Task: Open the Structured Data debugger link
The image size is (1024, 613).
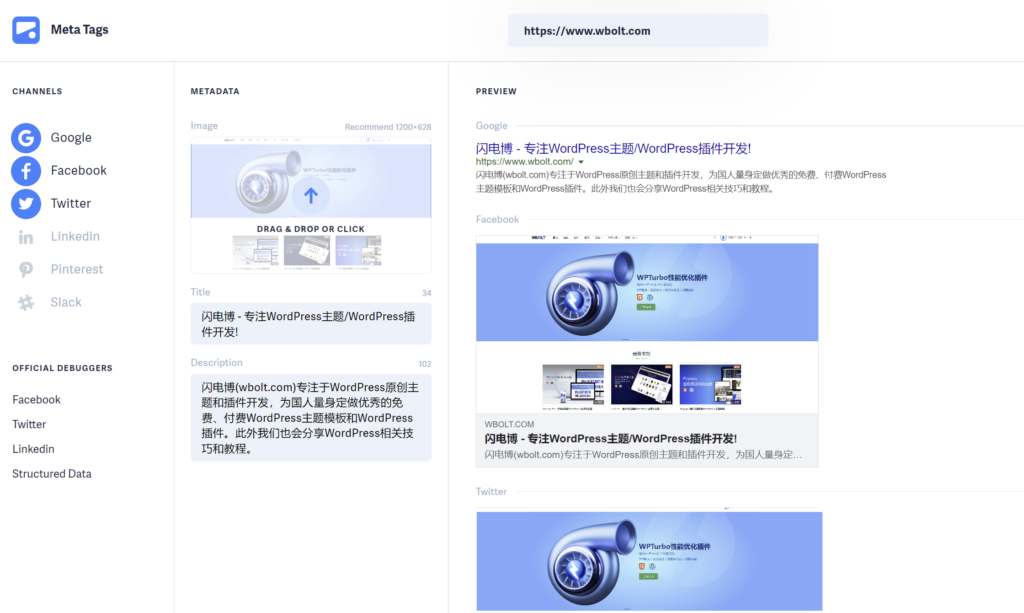Action: (x=52, y=474)
